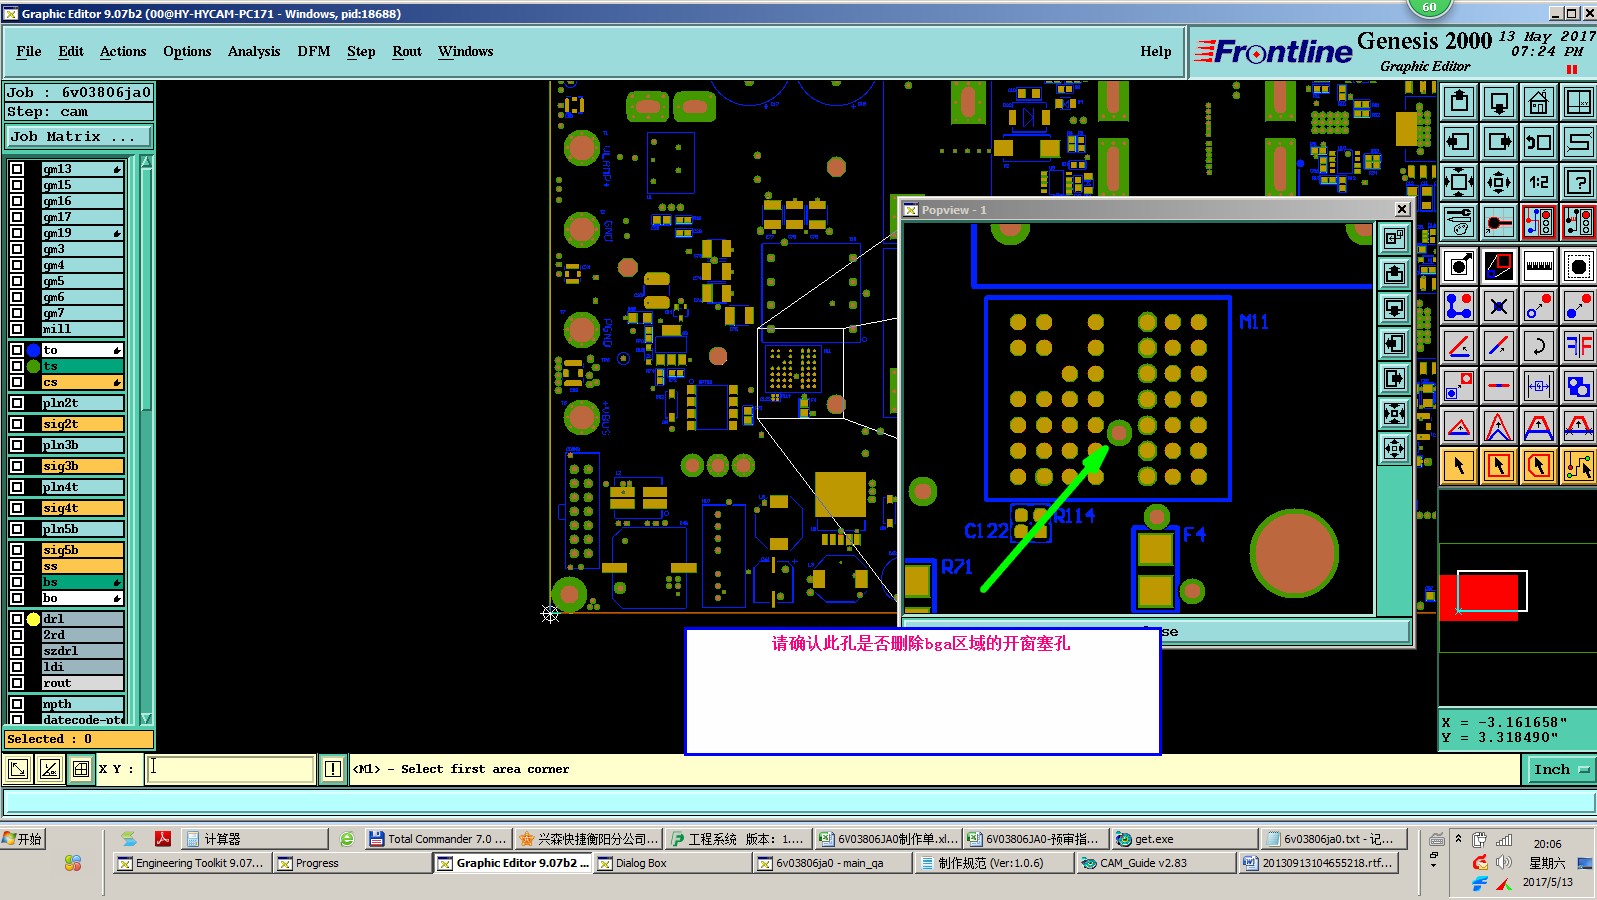The image size is (1597, 900).
Task: Toggle the 'bs' layer checkbox
Action: tap(17, 582)
